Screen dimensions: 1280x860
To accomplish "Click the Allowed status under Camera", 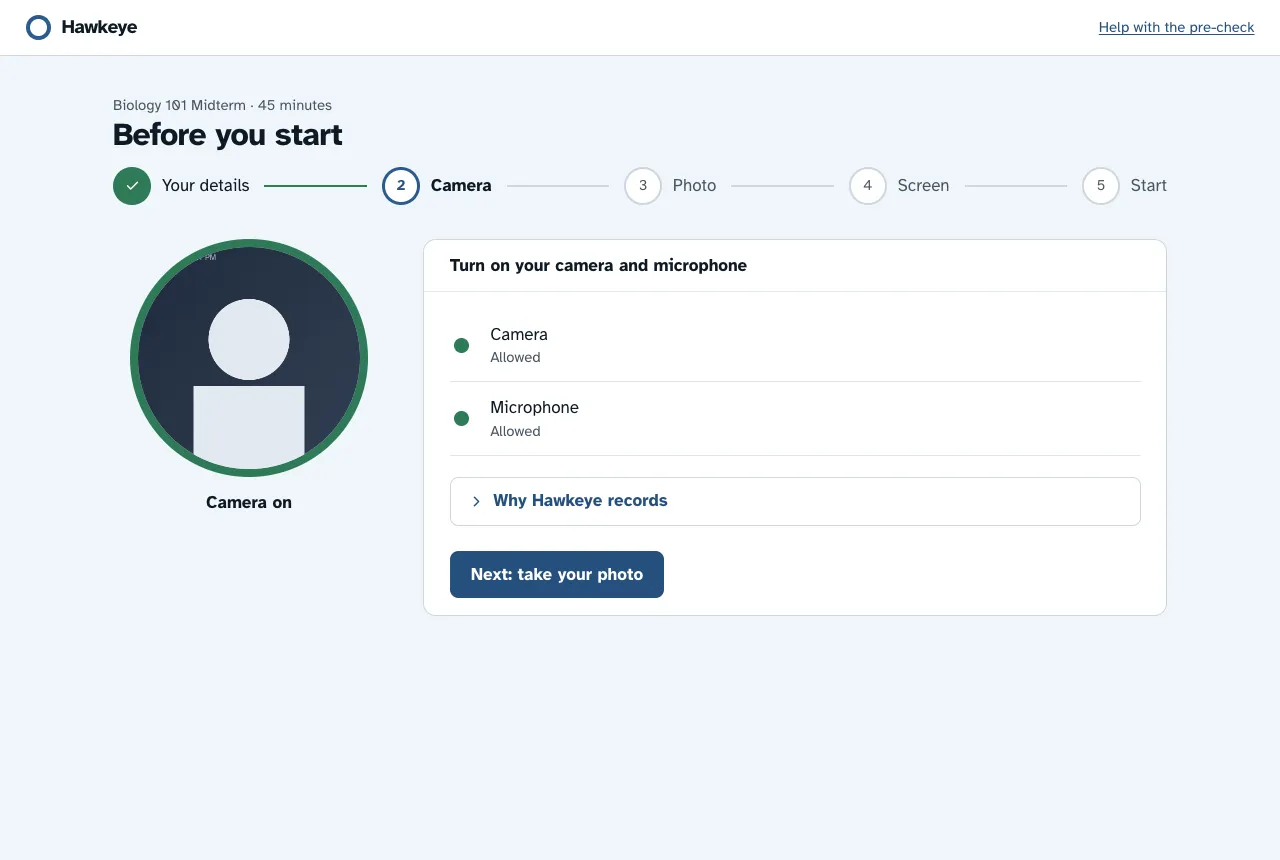I will [x=515, y=357].
